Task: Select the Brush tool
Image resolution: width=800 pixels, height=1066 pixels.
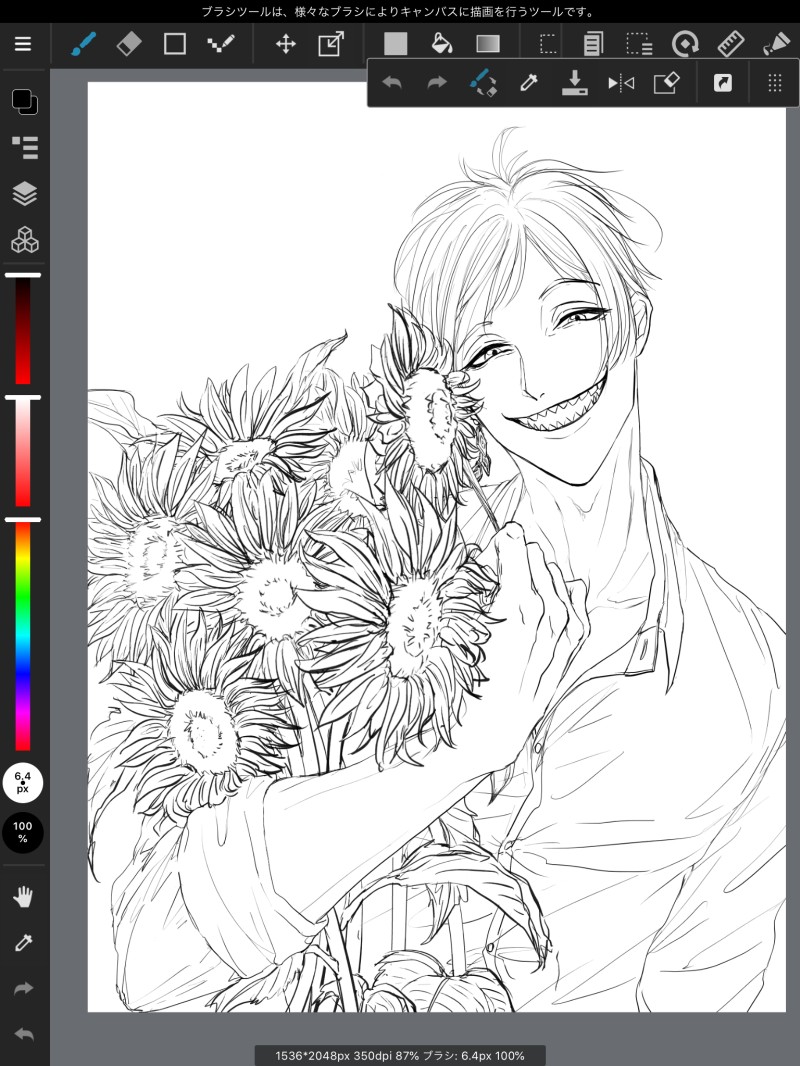Action: [x=84, y=44]
